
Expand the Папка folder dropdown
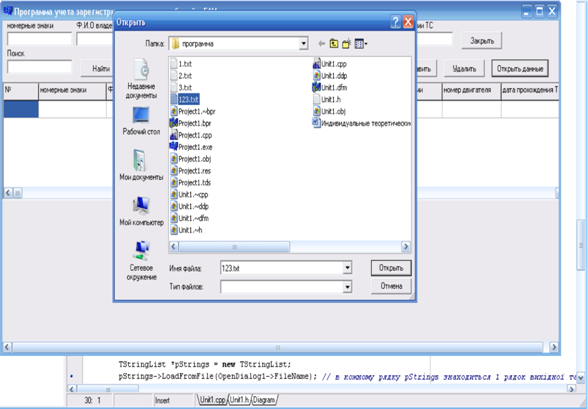click(303, 43)
